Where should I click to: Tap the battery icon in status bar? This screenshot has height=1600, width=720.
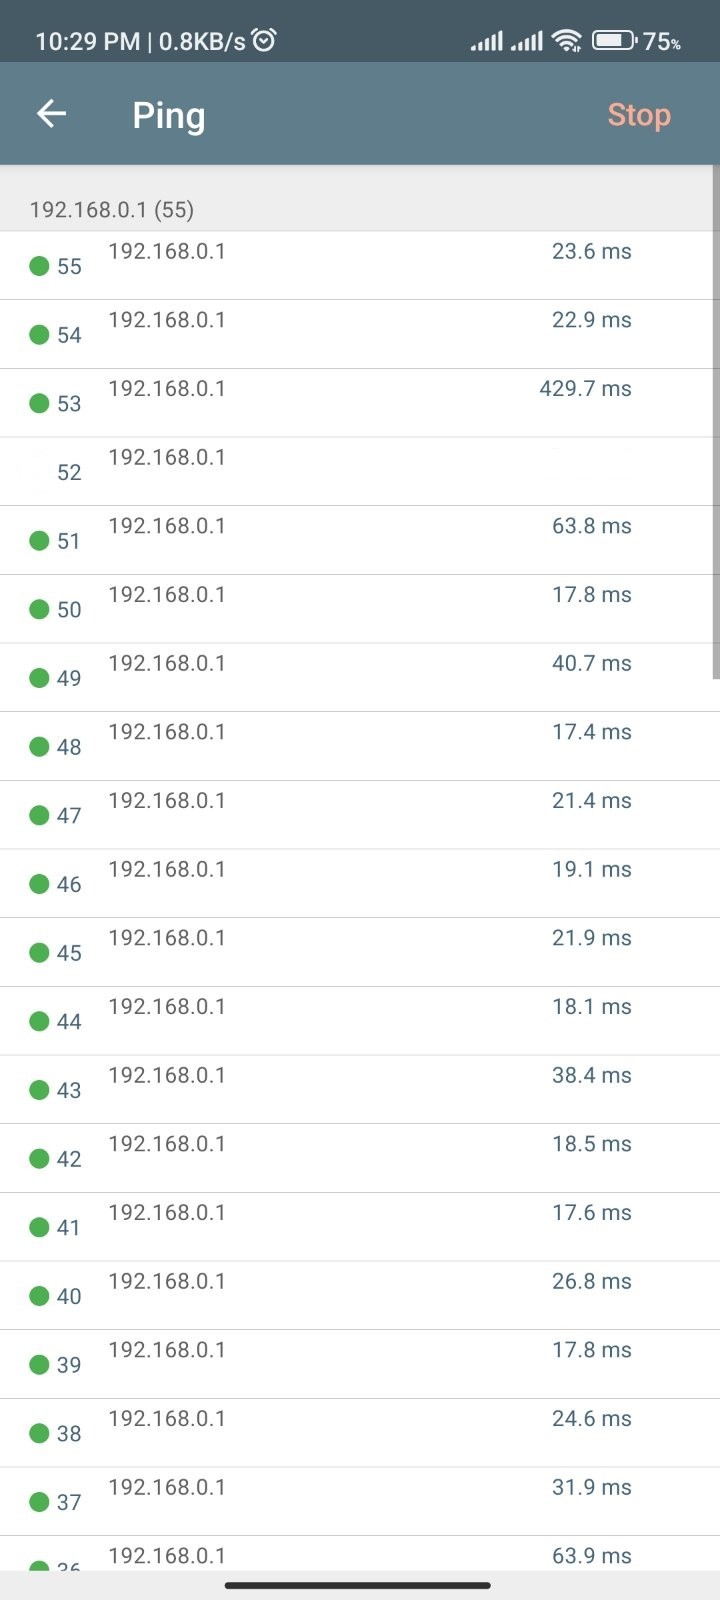(x=614, y=41)
